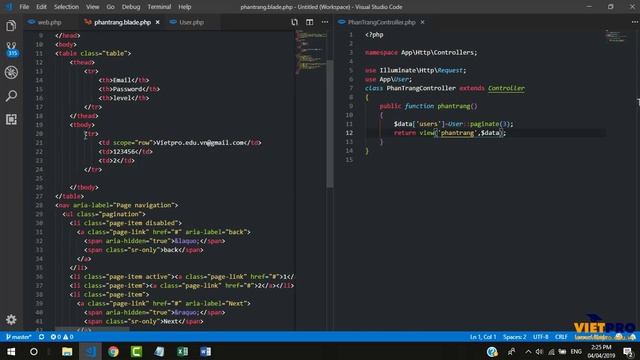This screenshot has width=640, height=360.
Task: Click the left editor minimap
Action: (311, 51)
